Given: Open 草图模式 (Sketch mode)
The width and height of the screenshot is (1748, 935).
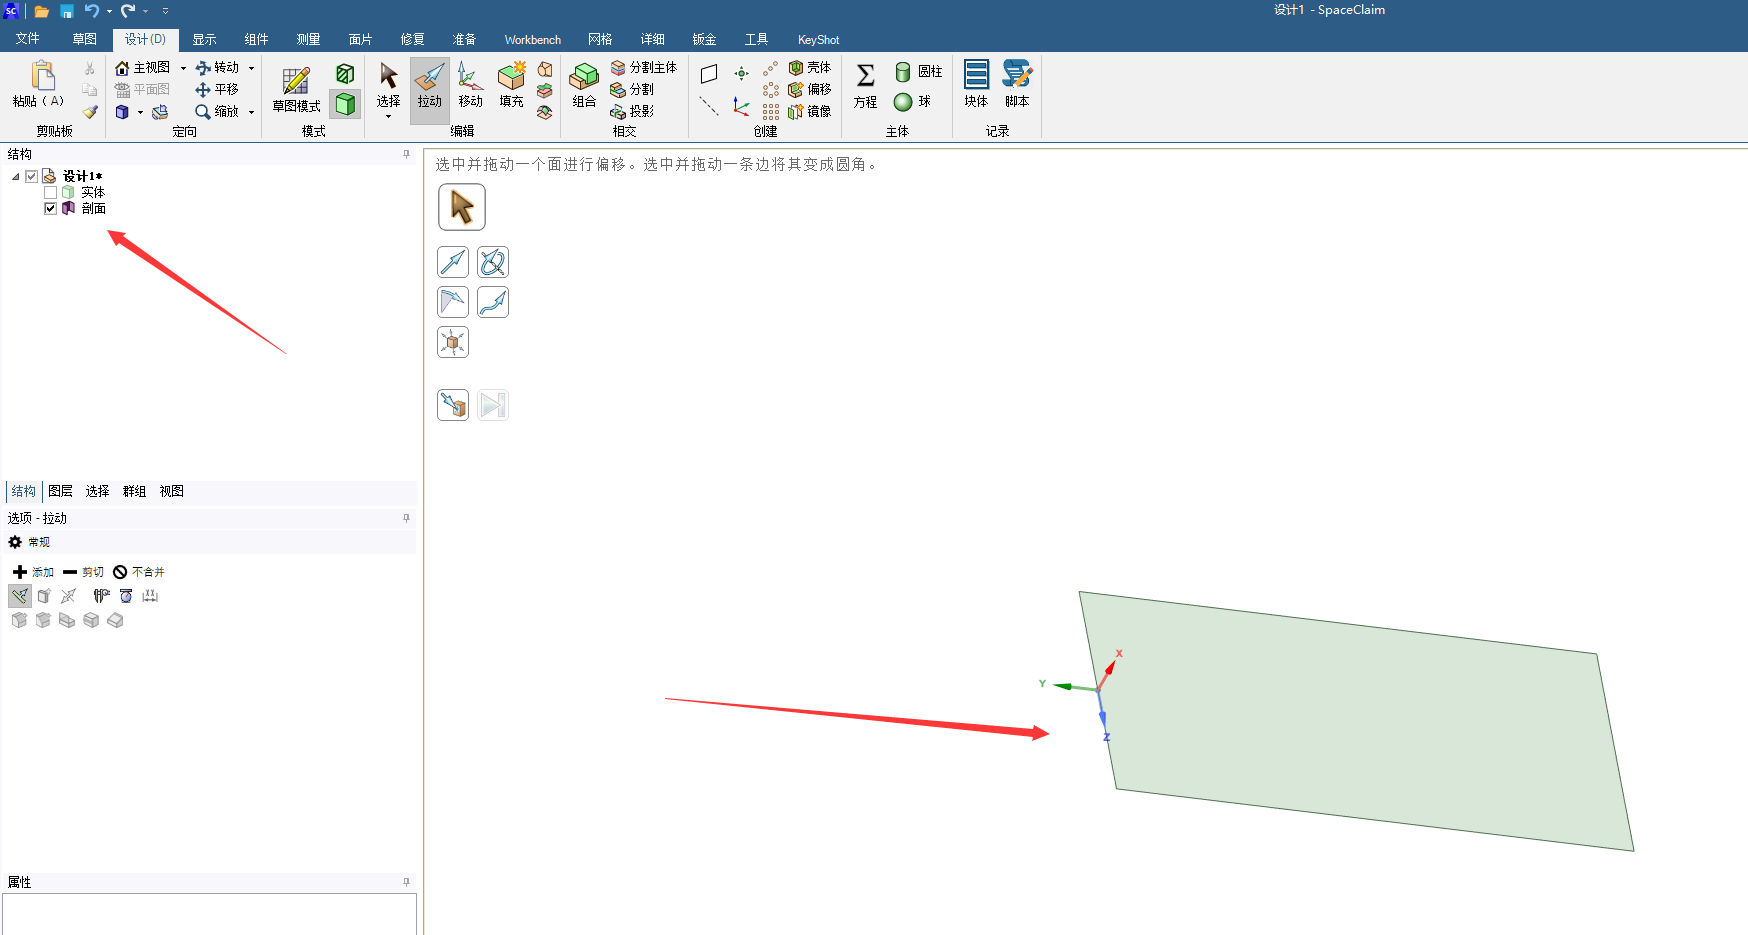Looking at the screenshot, I should point(296,90).
